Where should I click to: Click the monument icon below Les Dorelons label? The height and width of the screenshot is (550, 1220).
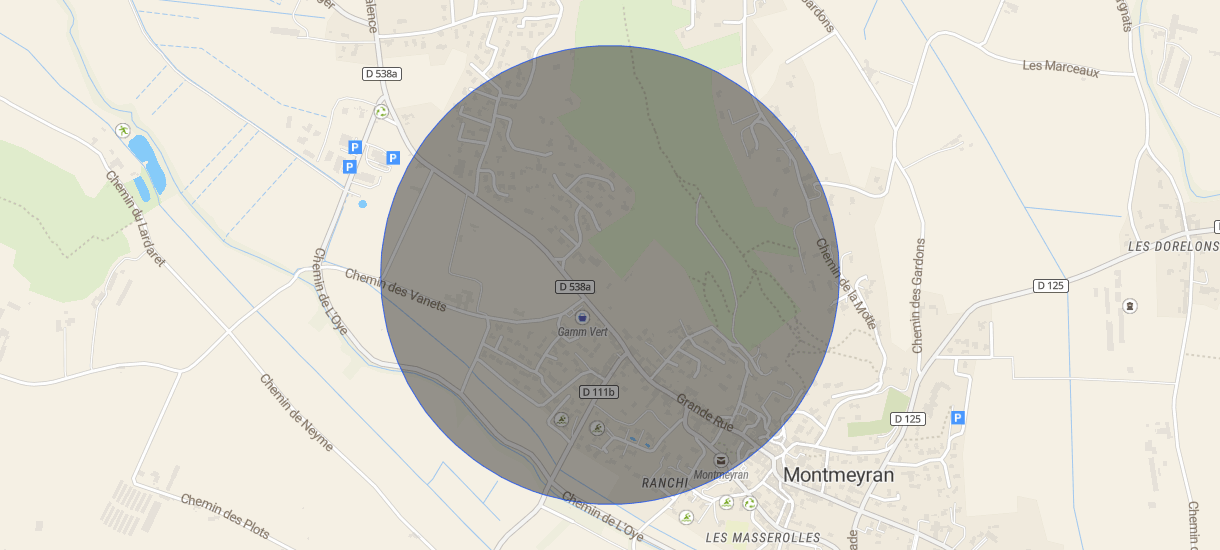1131,305
